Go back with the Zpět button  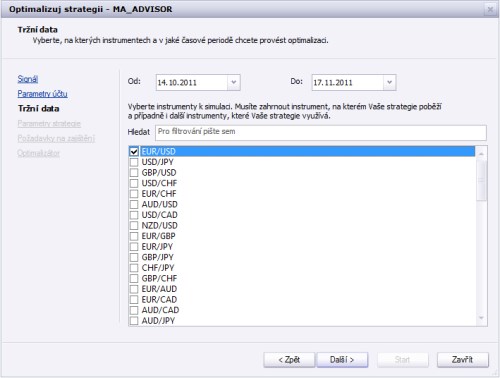point(289,360)
